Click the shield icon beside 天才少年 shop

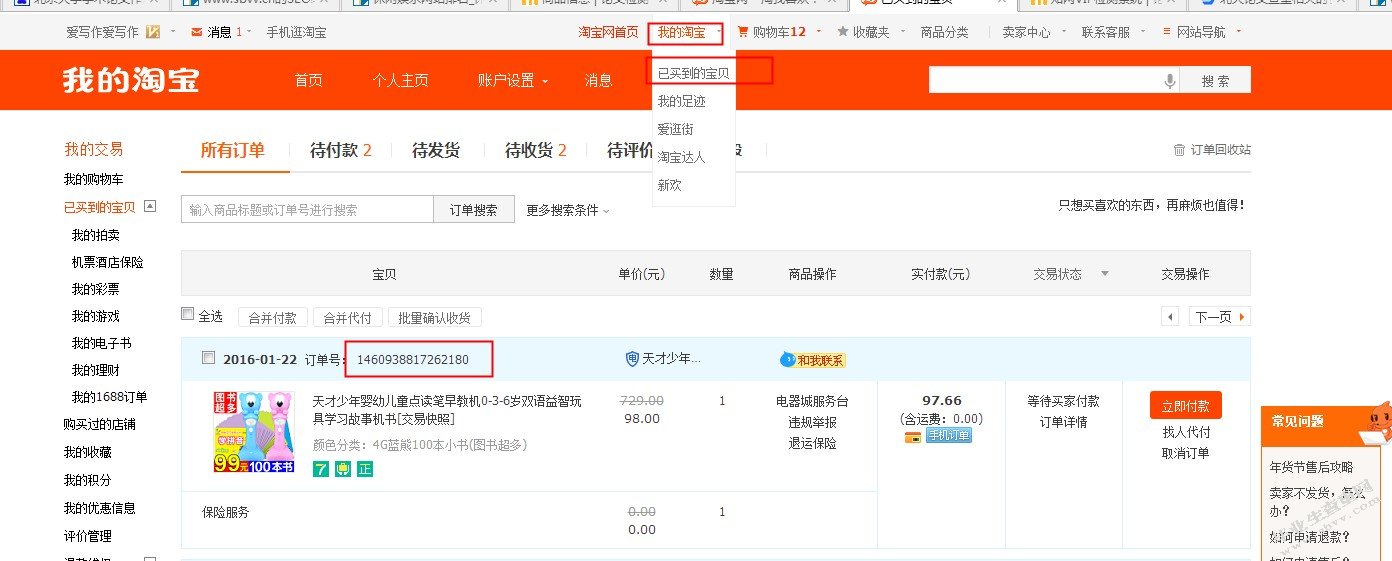click(x=632, y=359)
